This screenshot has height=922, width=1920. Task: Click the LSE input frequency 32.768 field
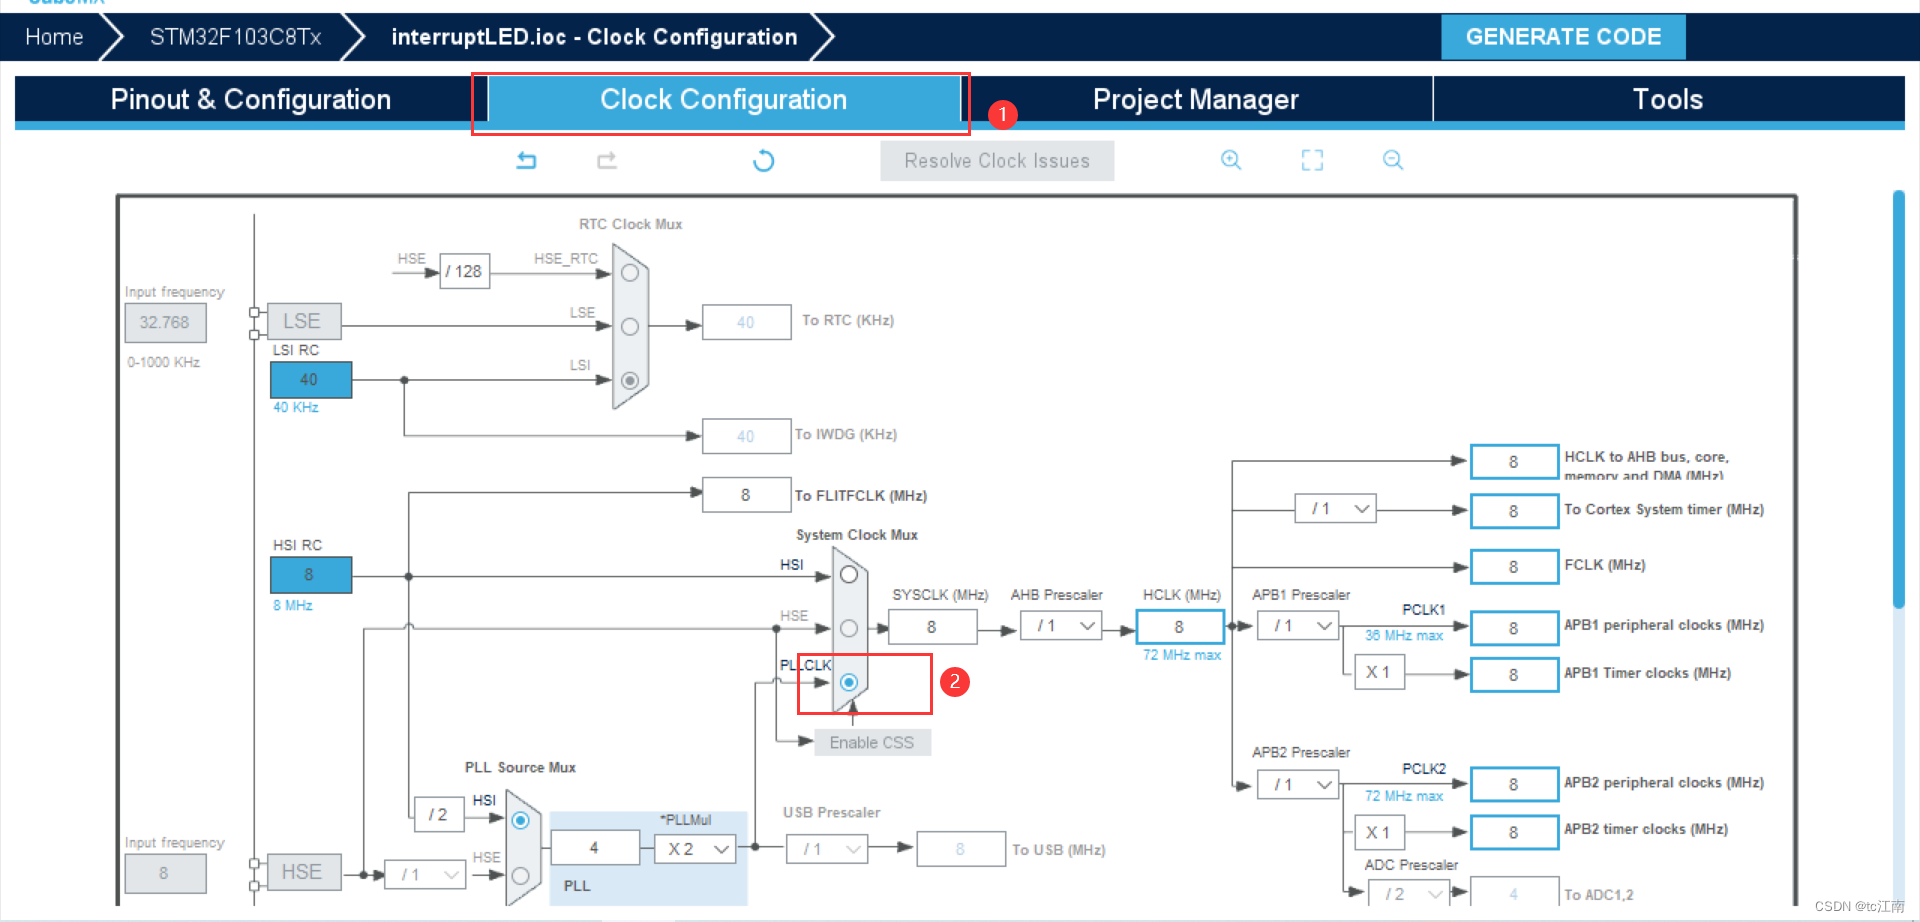click(165, 322)
